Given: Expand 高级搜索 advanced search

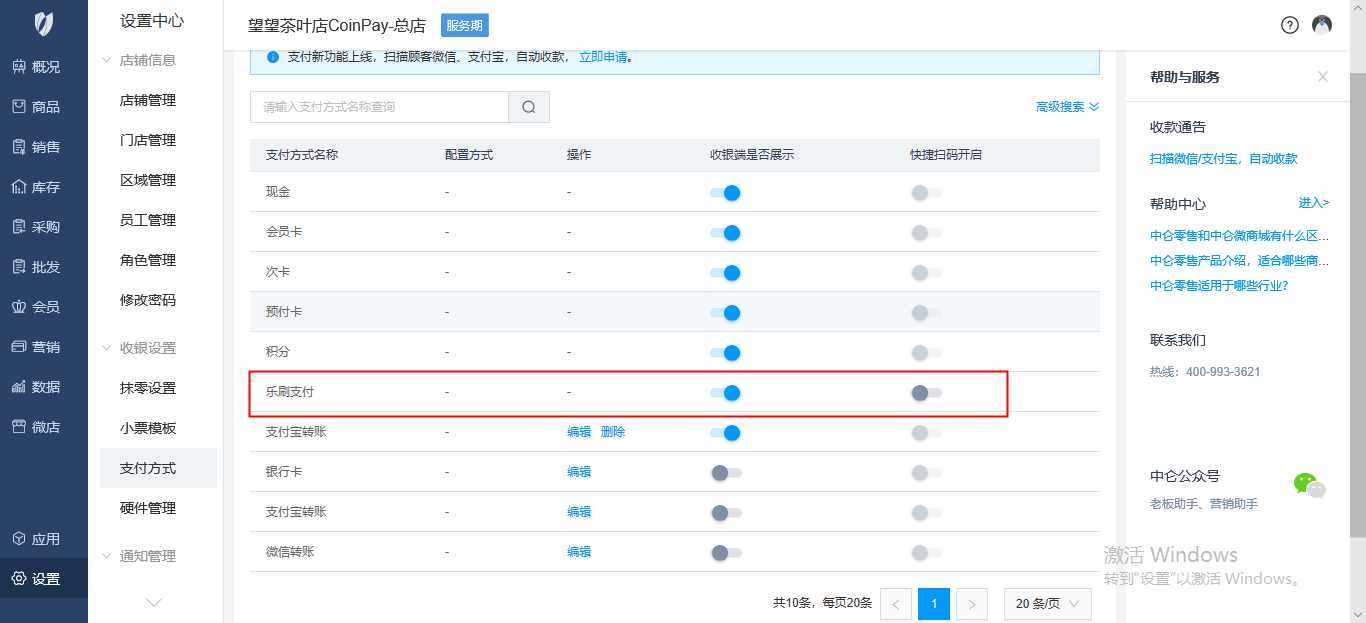Looking at the screenshot, I should [x=1067, y=107].
